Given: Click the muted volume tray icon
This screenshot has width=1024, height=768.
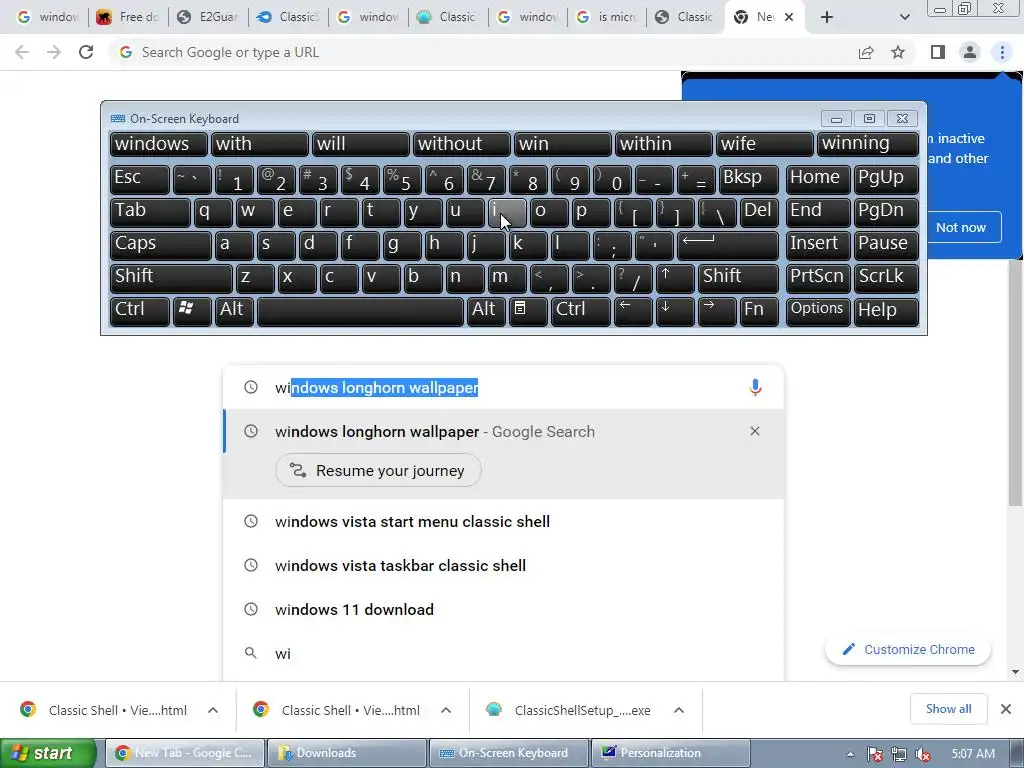Looking at the screenshot, I should tap(923, 754).
